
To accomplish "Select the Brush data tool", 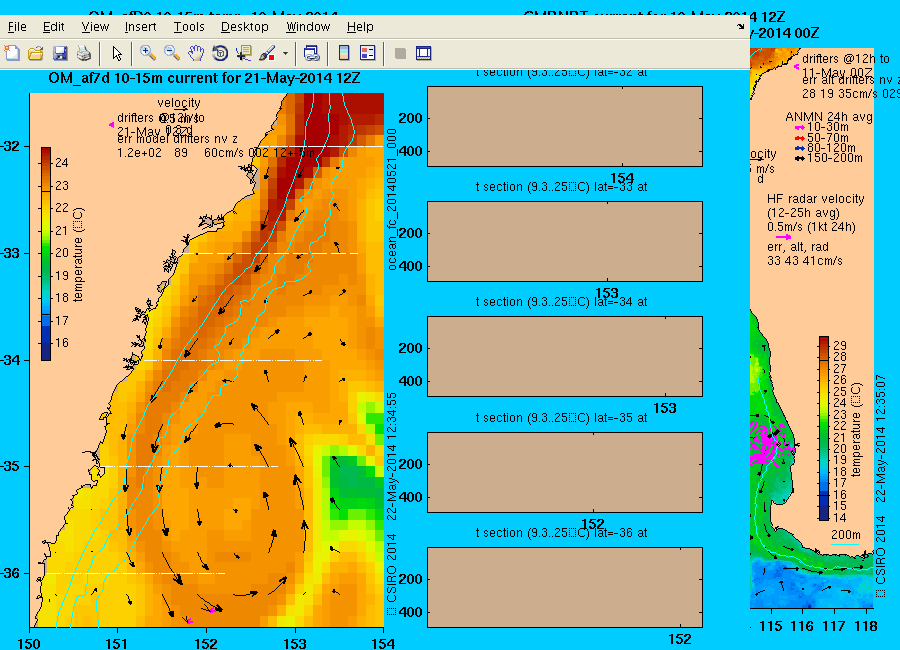I will click(267, 53).
